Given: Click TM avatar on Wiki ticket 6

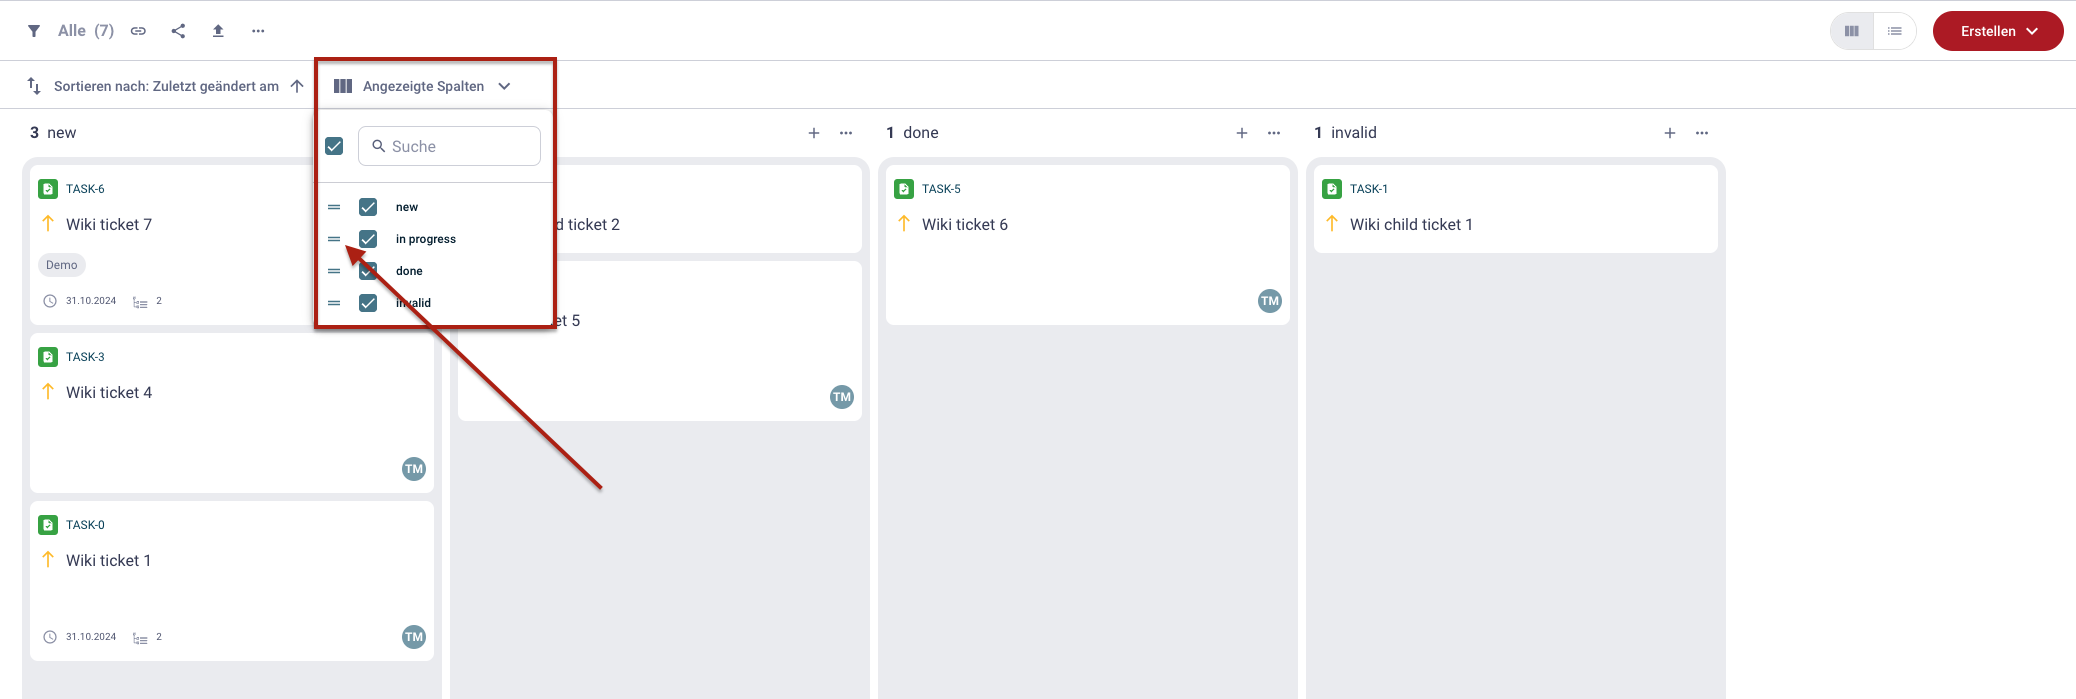Looking at the screenshot, I should pos(1270,301).
